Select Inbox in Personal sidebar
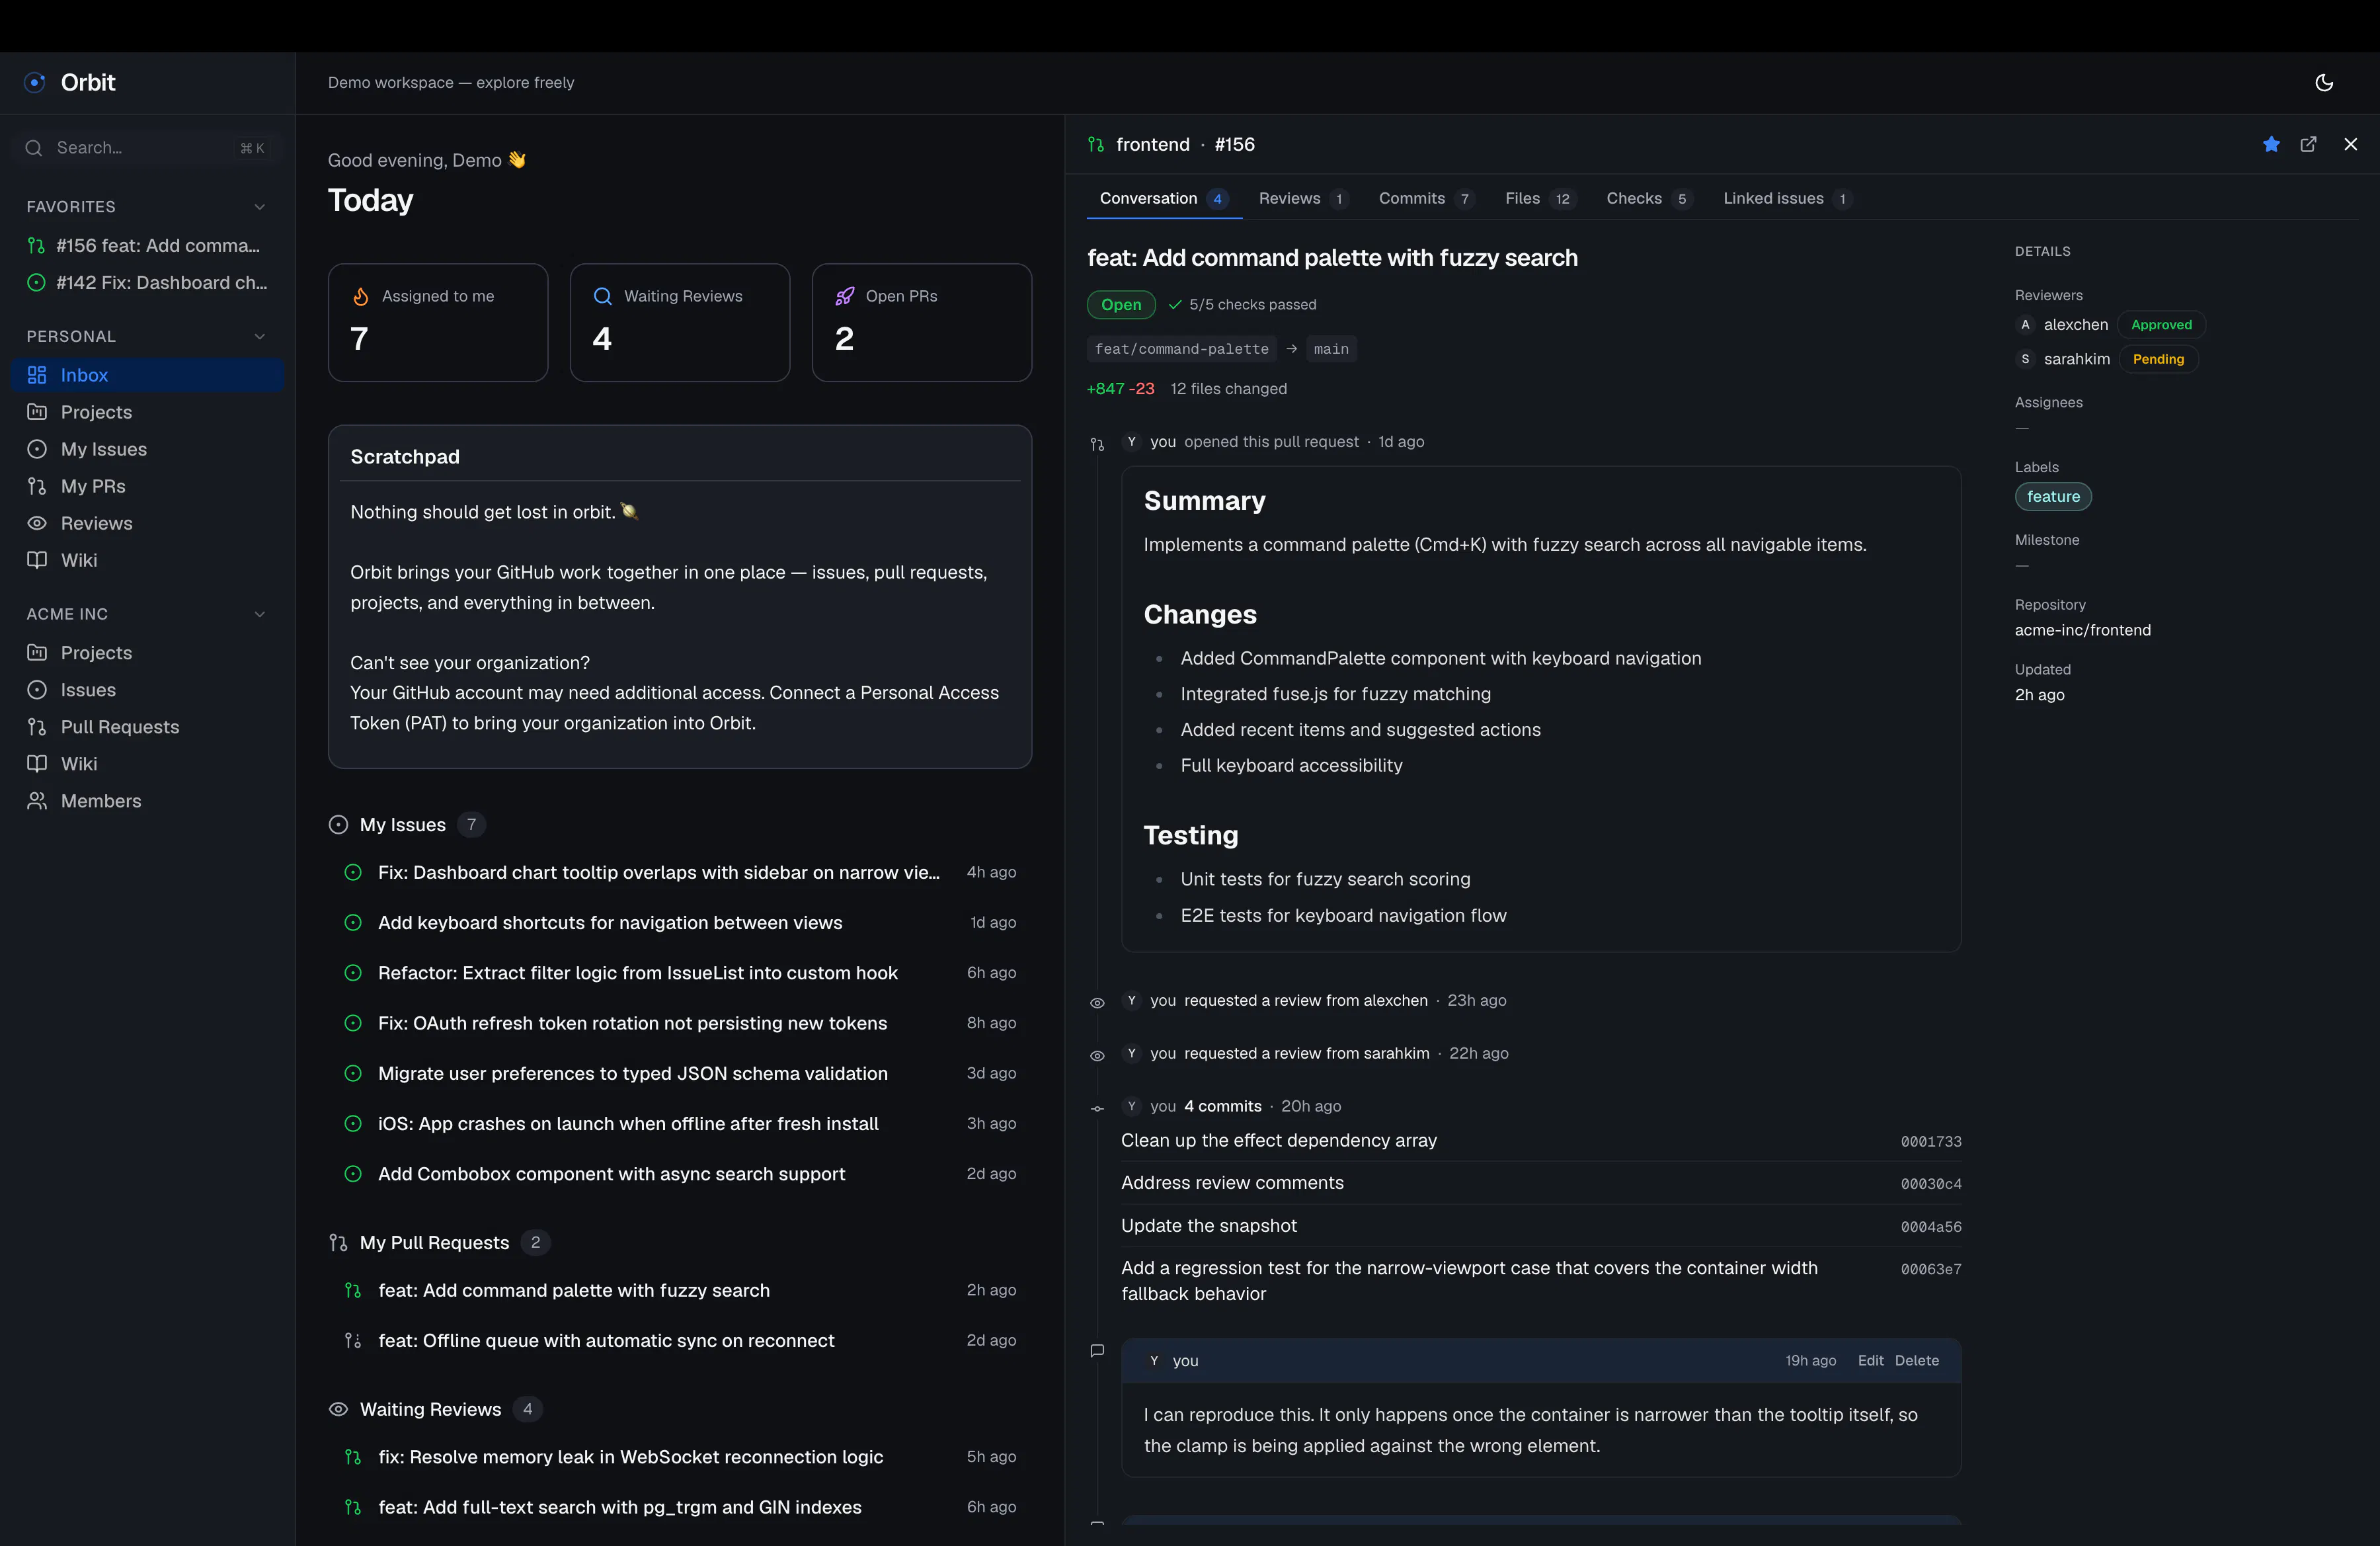Viewport: 2380px width, 1546px height. [147, 374]
